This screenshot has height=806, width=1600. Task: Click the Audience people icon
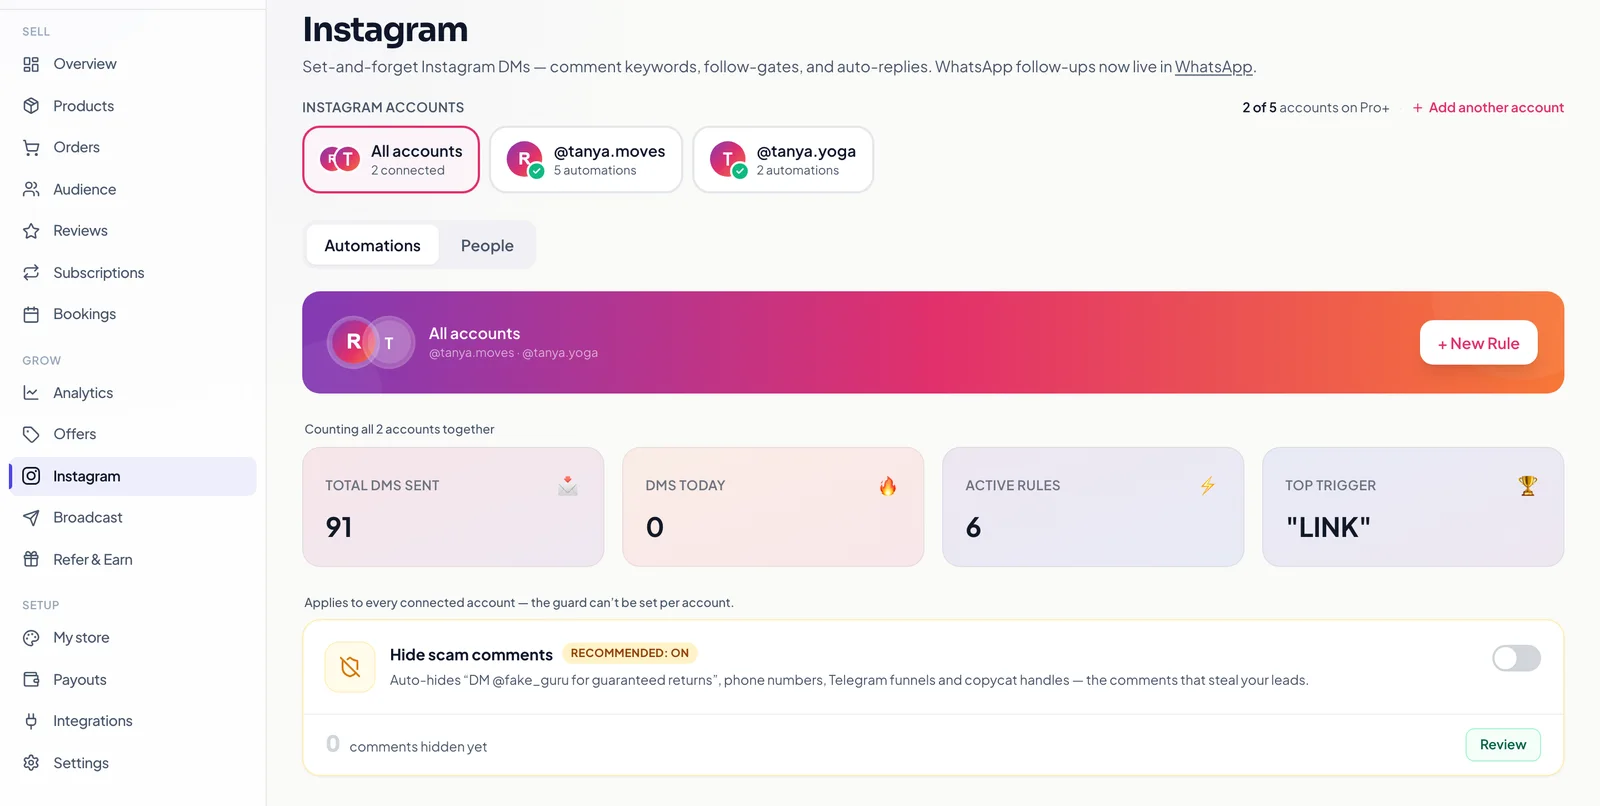point(31,189)
